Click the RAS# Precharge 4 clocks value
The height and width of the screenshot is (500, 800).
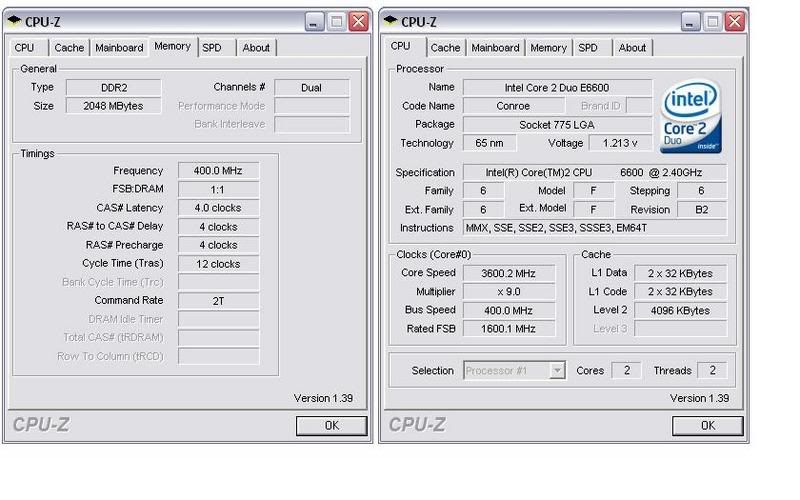click(x=218, y=245)
